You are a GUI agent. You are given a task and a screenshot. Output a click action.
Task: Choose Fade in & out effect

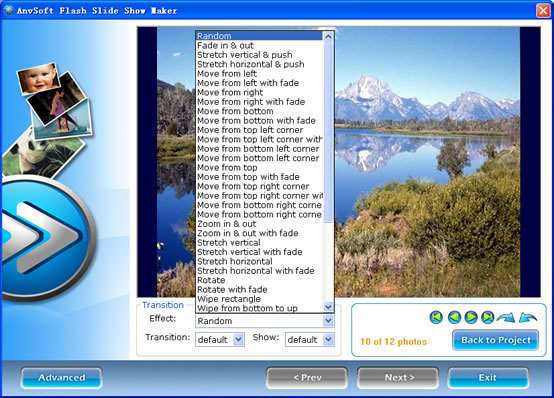click(x=259, y=46)
